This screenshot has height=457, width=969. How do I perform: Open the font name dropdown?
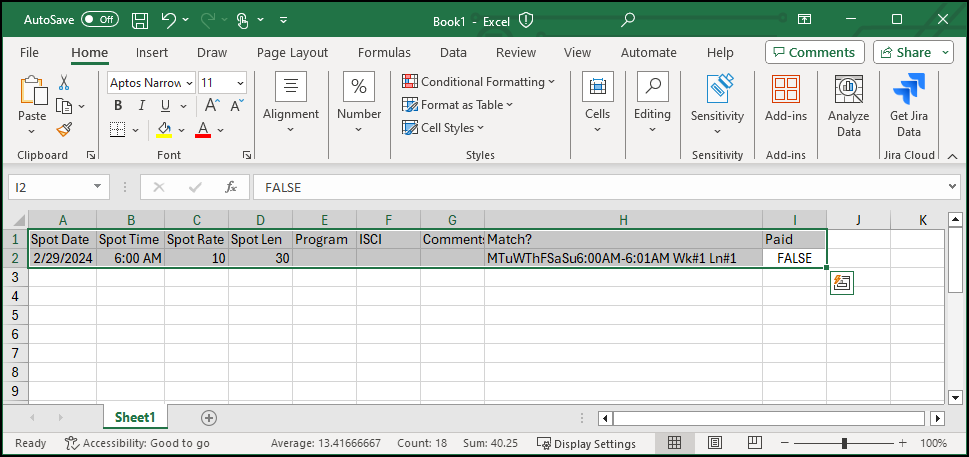point(188,83)
